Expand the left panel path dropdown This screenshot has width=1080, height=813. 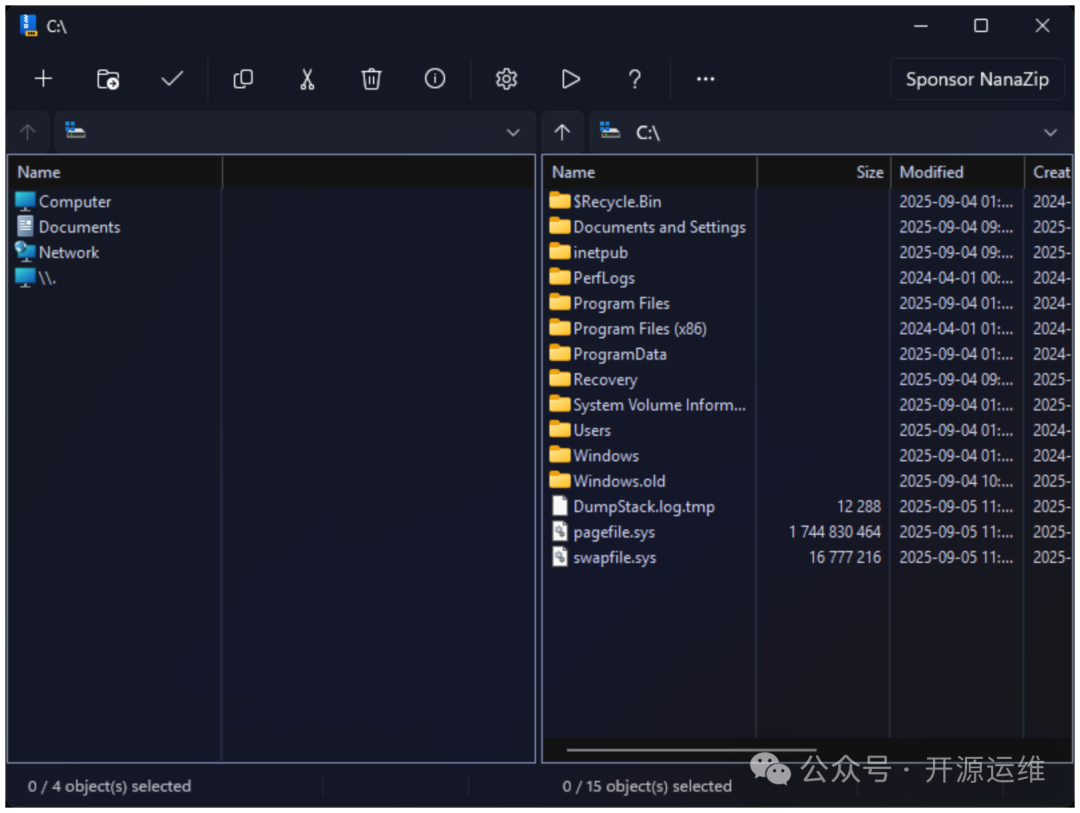[x=513, y=132]
